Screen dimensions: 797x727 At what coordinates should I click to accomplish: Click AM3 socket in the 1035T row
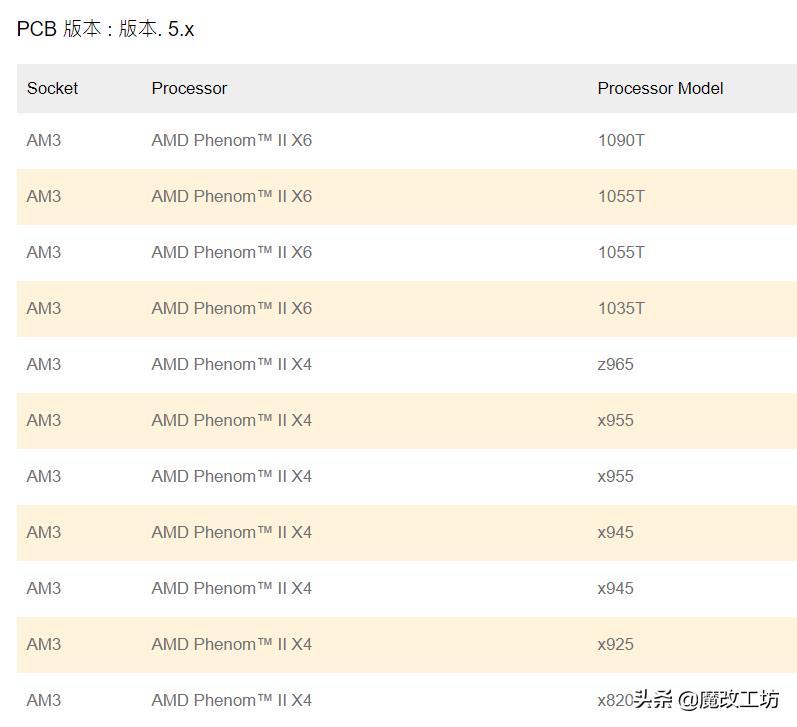tap(44, 308)
